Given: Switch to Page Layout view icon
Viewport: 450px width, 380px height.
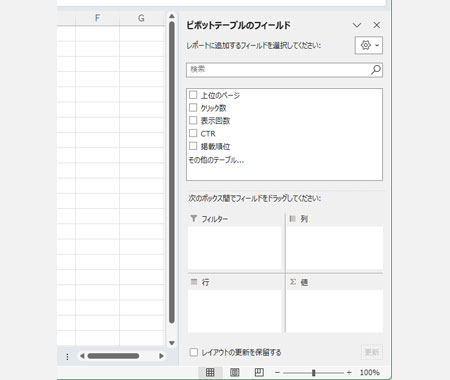Looking at the screenshot, I should pos(235,372).
